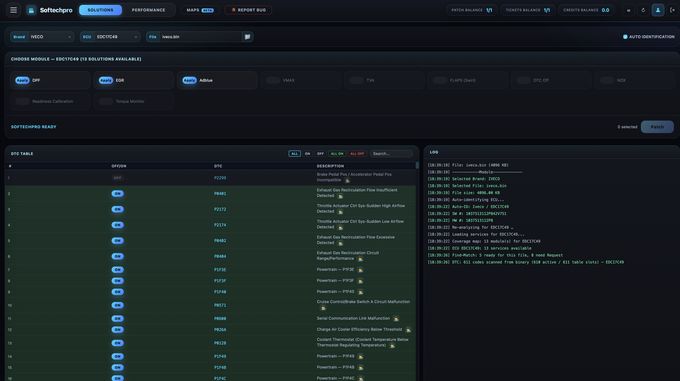Click the refresh icon in header
680x381 pixels.
[643, 10]
